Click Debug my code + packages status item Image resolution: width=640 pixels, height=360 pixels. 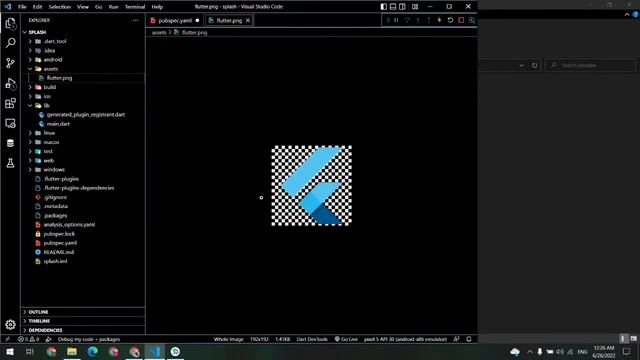[x=89, y=339]
